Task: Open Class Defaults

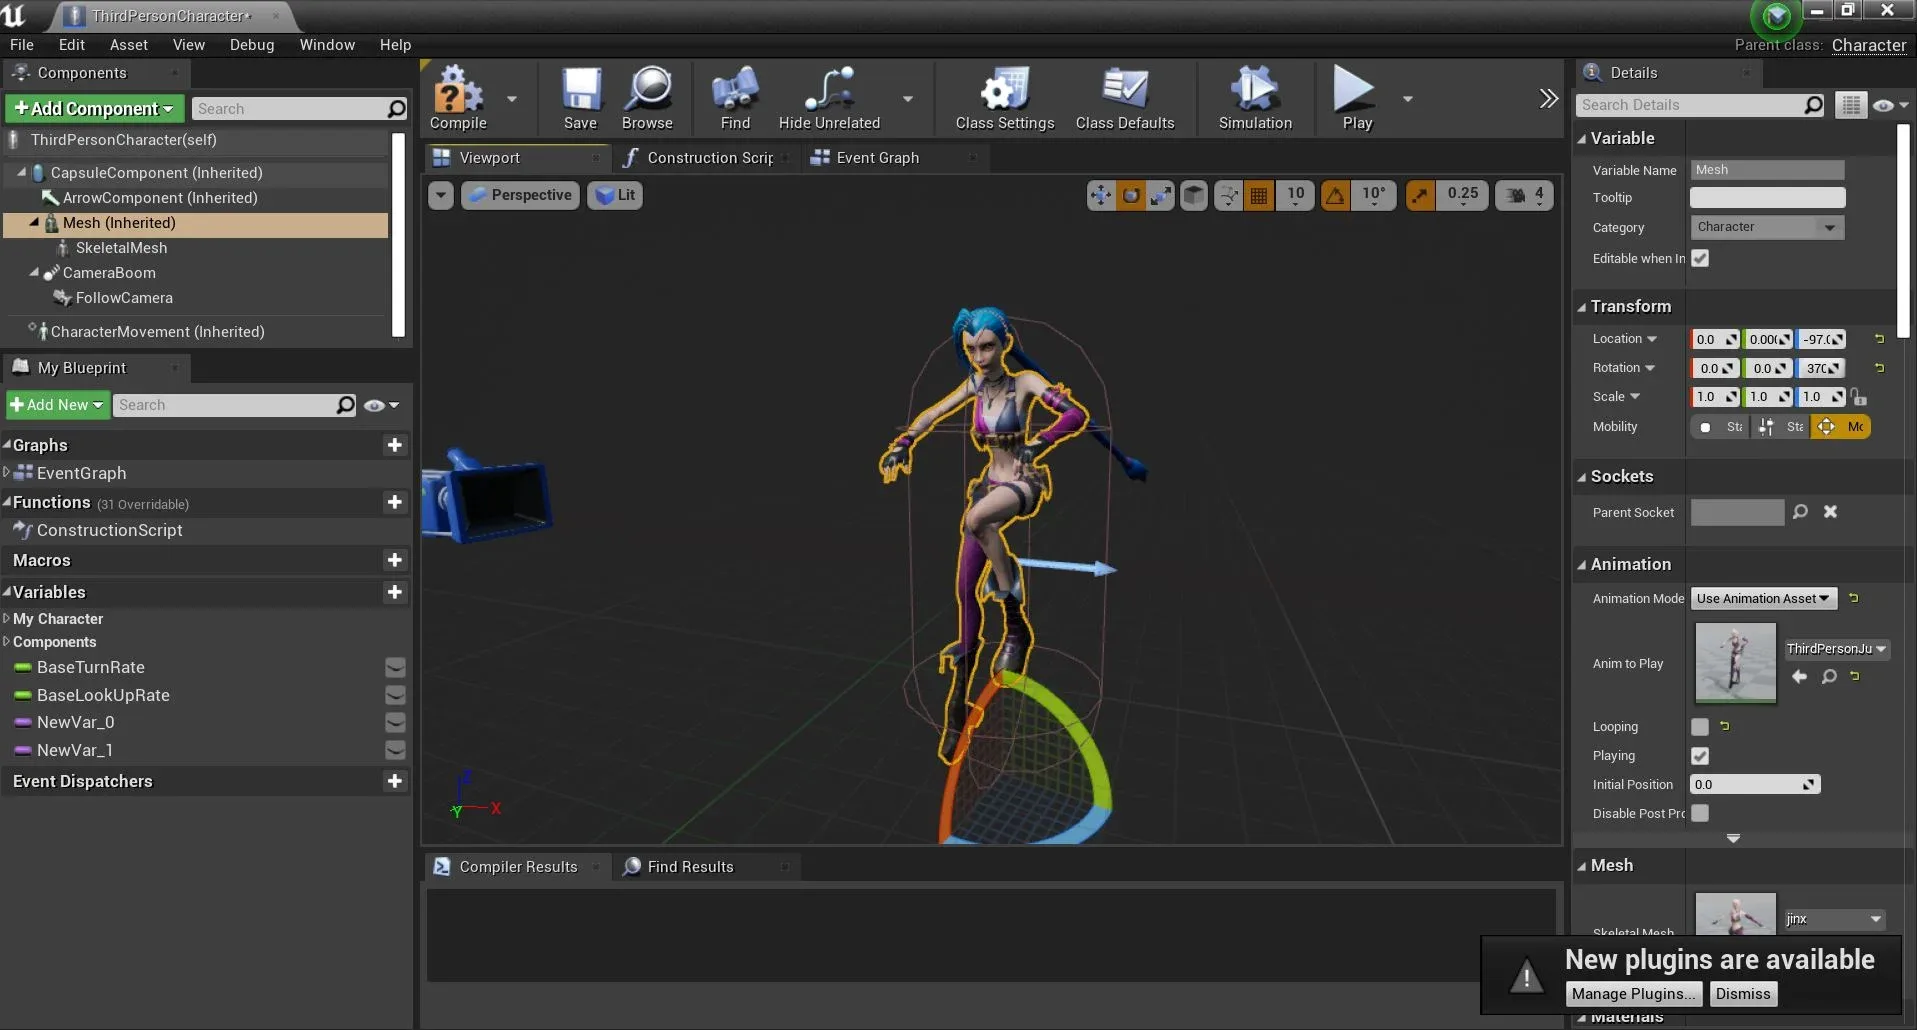Action: coord(1125,98)
